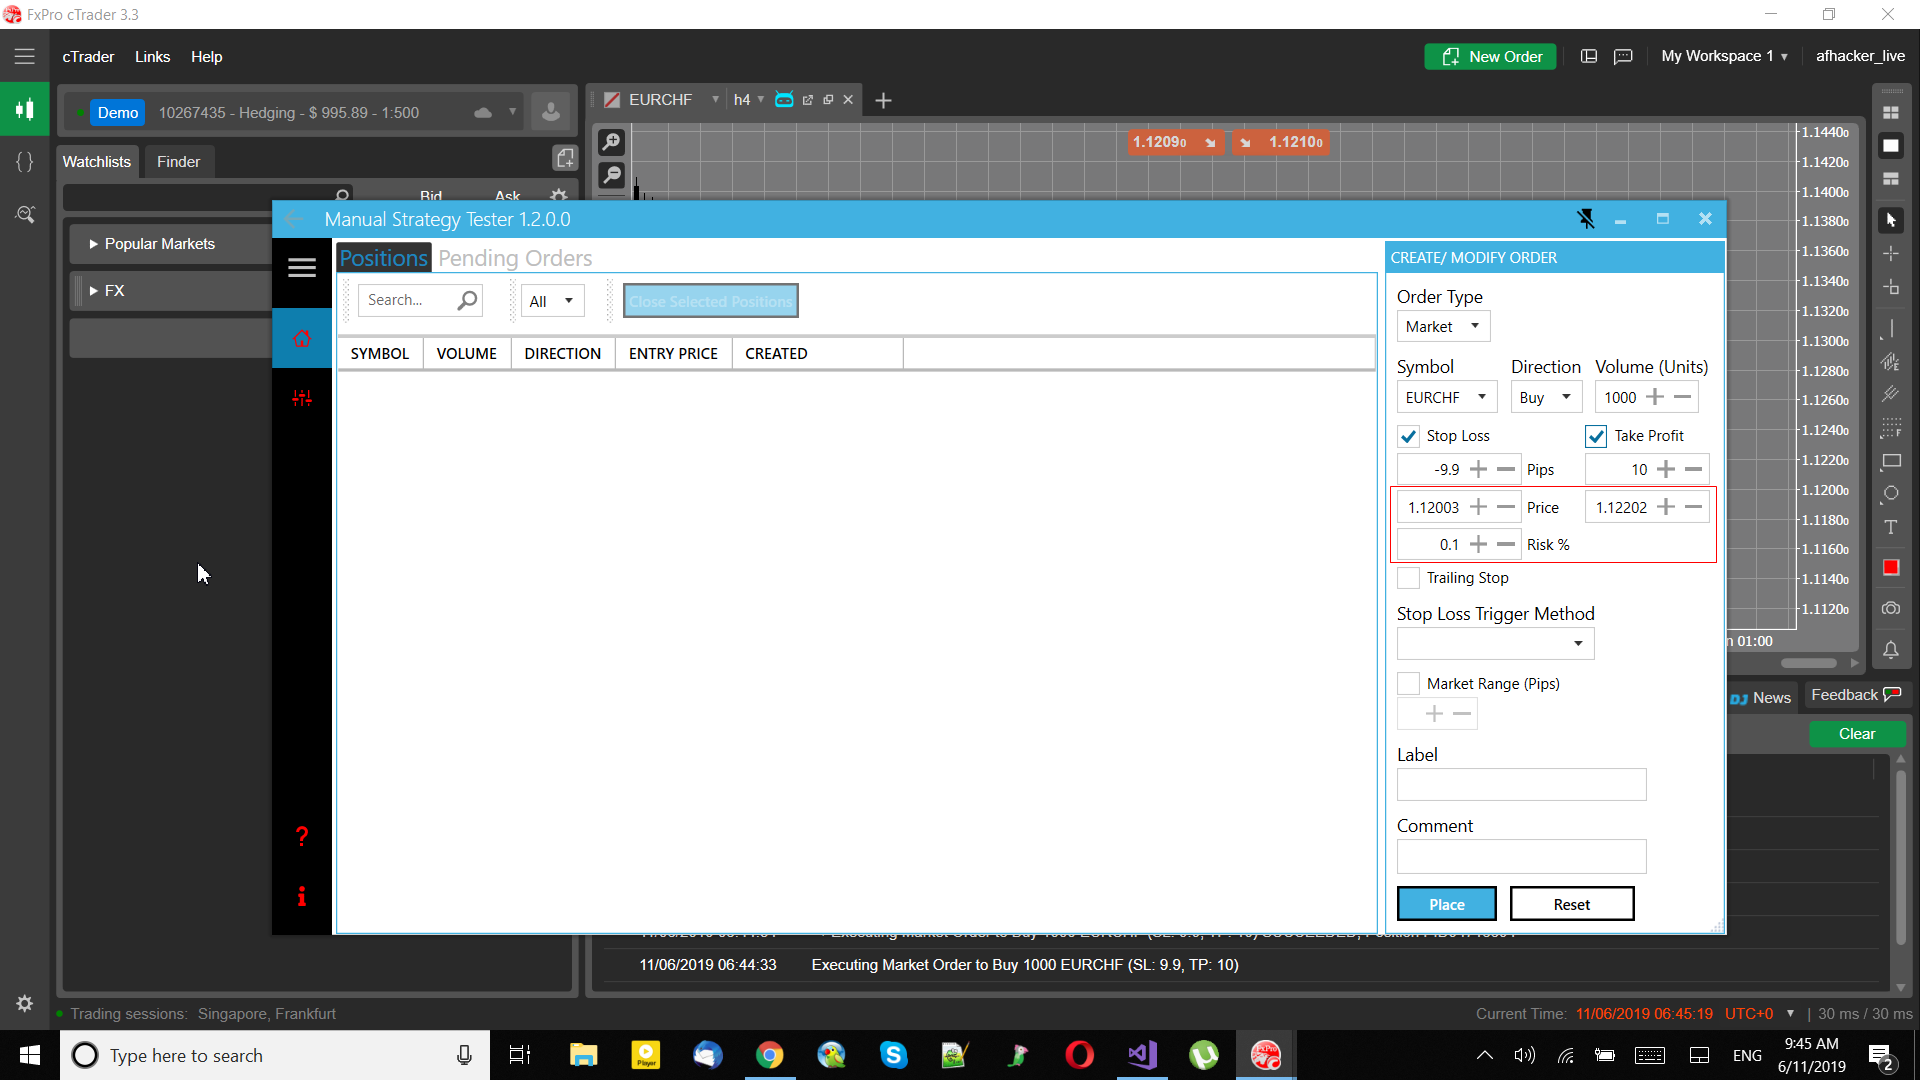This screenshot has height=1080, width=1920.
Task: Take chart snapshot with camera icon
Action: [1891, 608]
